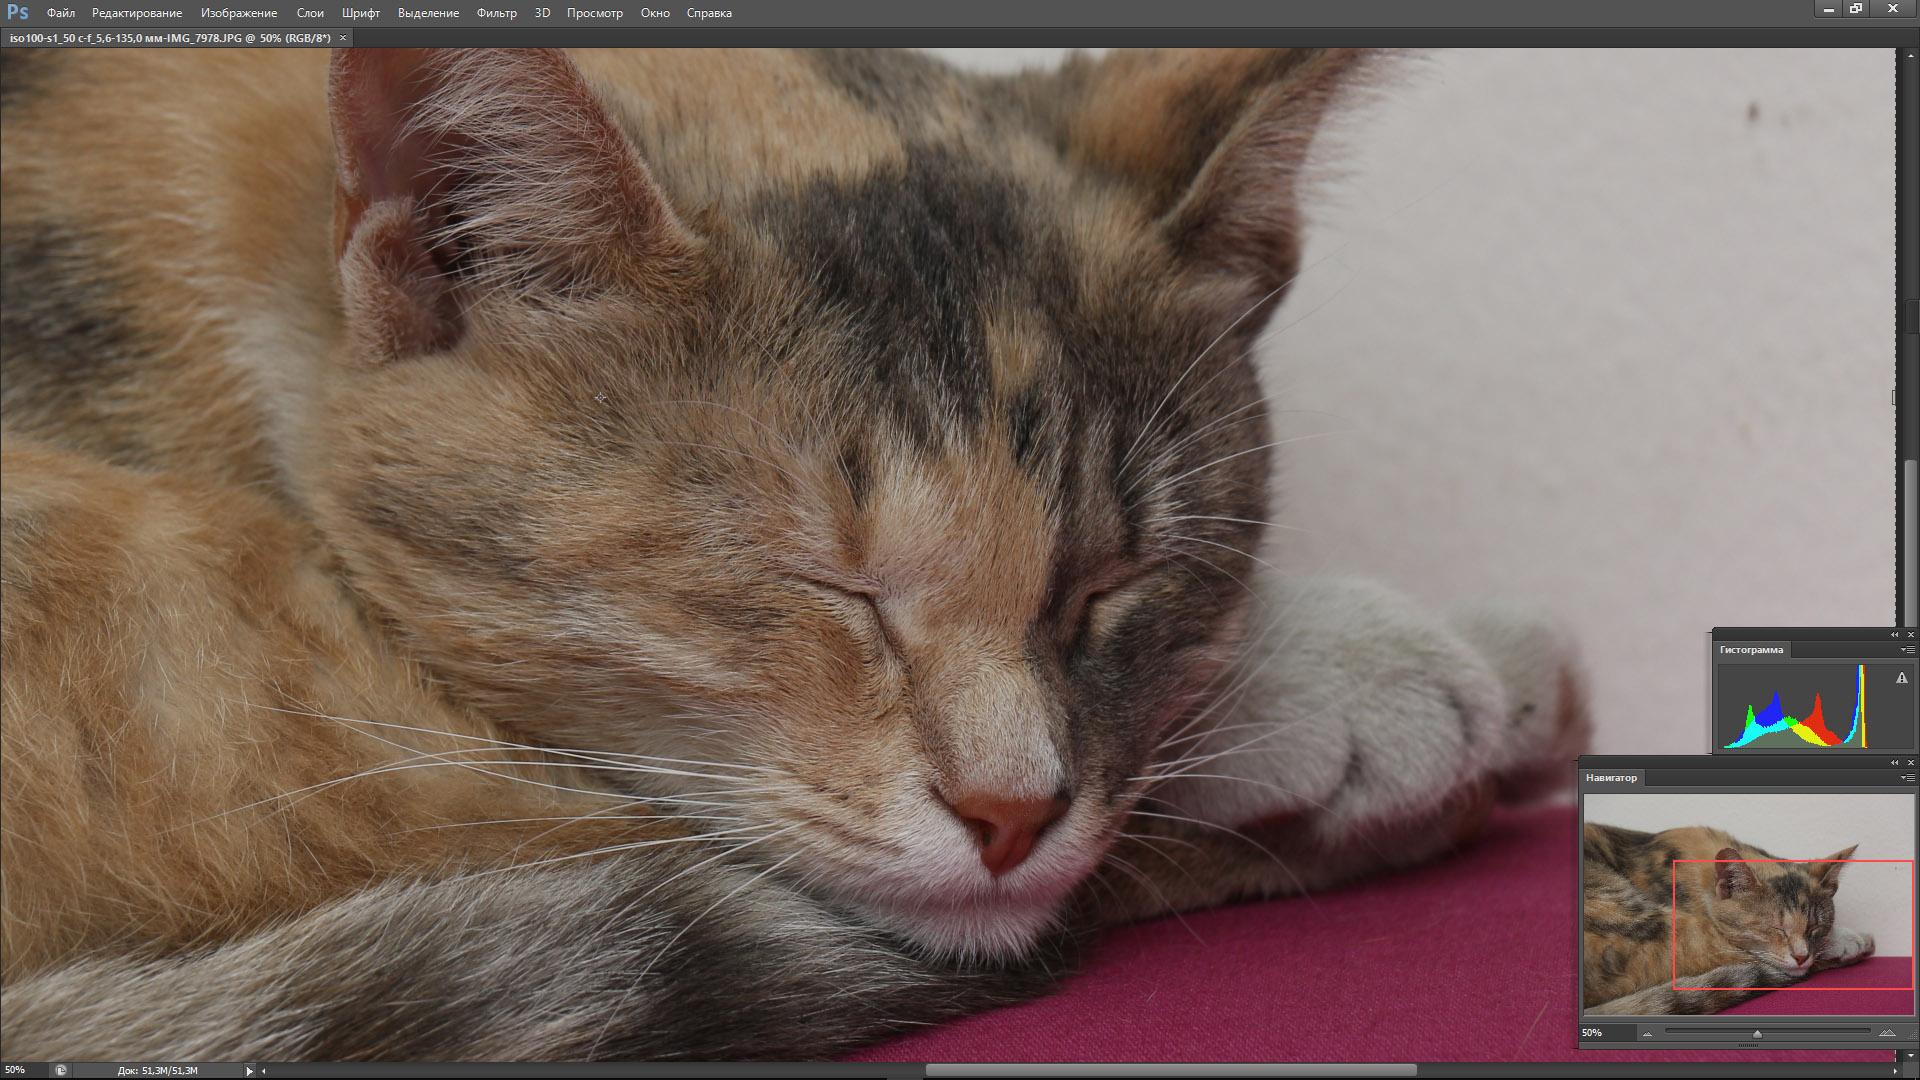Click the Navigator zoom slider handle

1757,1034
